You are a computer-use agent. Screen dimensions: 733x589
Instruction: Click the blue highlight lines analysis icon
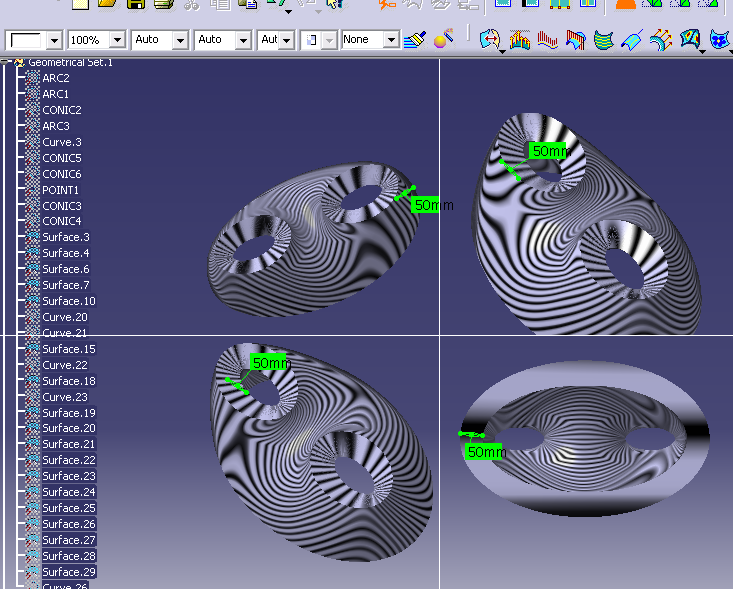632,40
